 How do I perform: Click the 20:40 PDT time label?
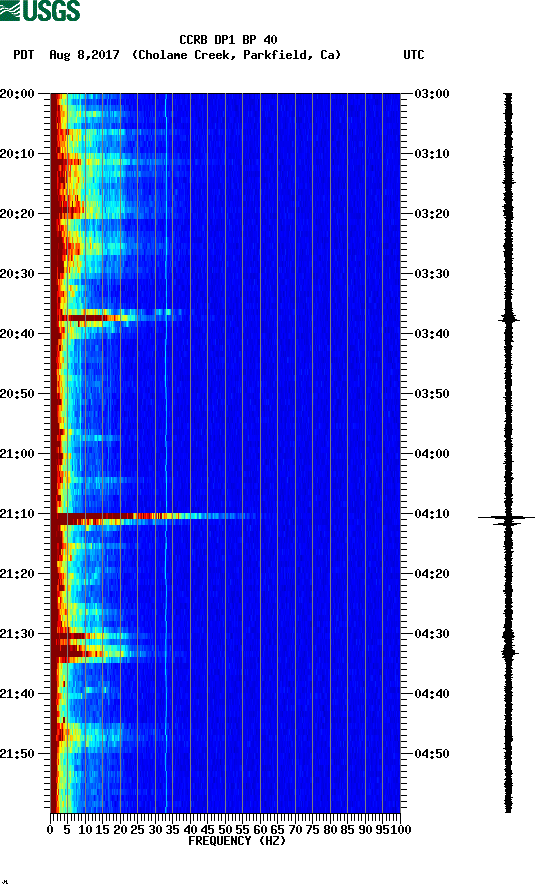point(17,334)
